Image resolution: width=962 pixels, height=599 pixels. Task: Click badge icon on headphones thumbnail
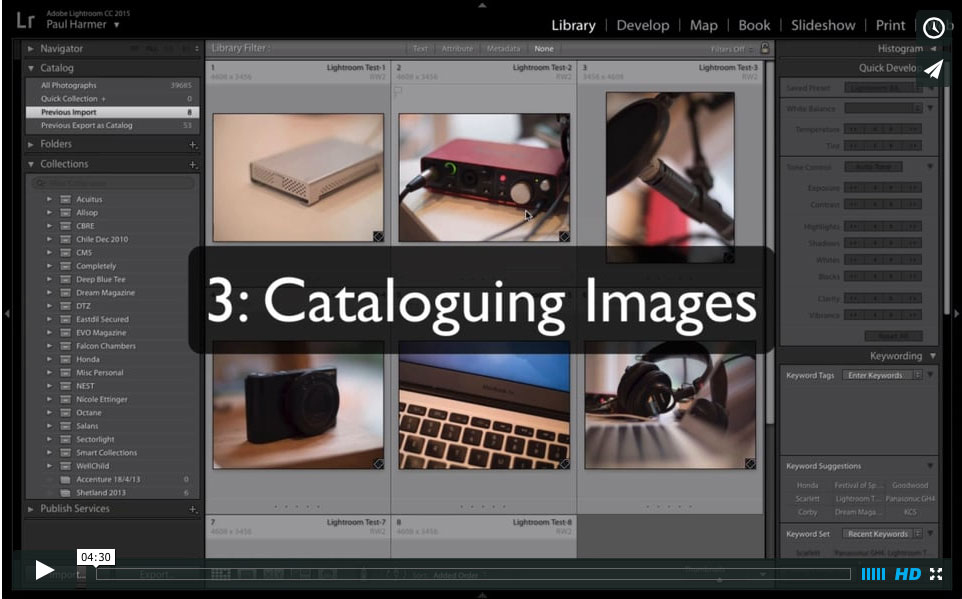click(x=750, y=463)
